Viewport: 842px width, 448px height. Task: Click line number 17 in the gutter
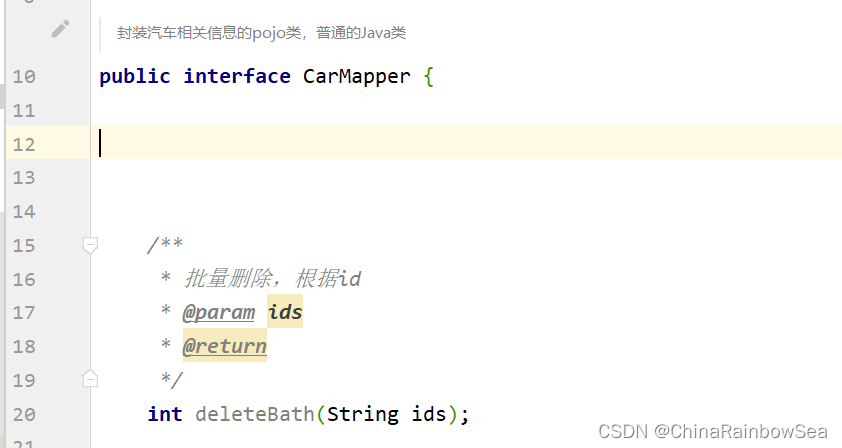[x=23, y=313]
